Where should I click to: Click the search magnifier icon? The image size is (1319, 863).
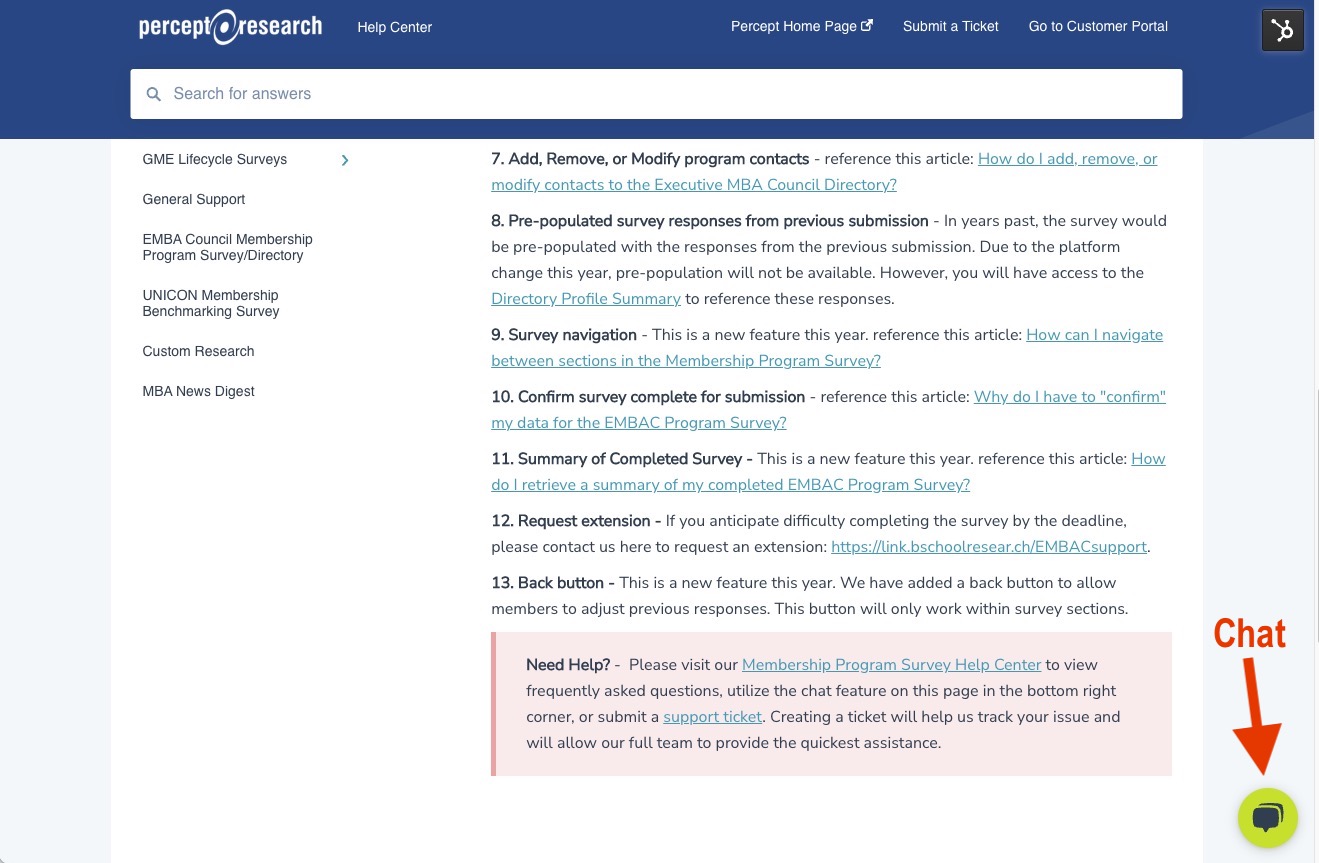click(x=154, y=94)
